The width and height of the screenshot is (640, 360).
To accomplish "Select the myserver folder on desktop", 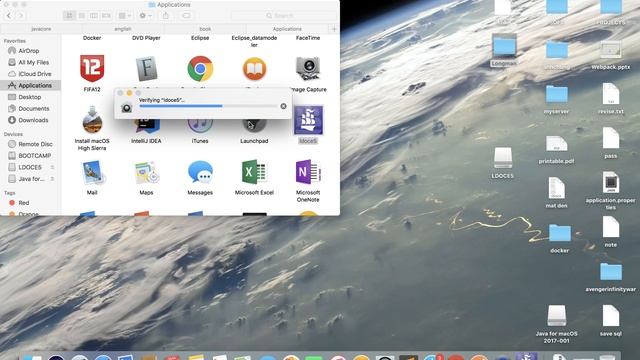I will pos(556,95).
